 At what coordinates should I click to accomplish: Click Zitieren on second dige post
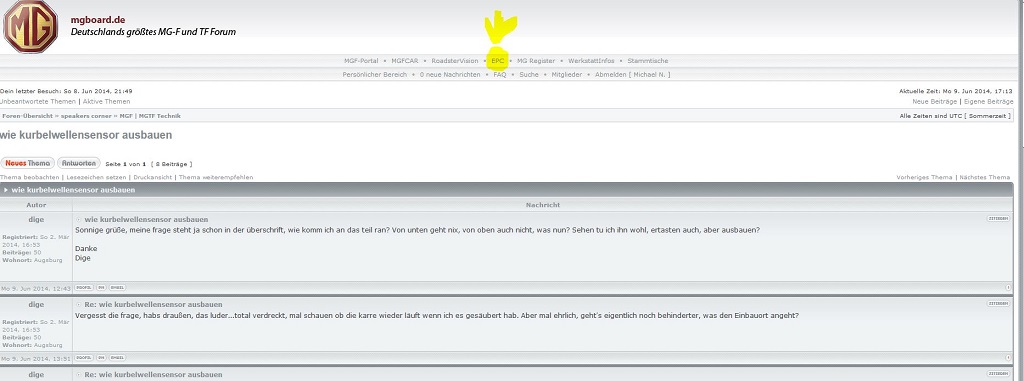tap(998, 304)
